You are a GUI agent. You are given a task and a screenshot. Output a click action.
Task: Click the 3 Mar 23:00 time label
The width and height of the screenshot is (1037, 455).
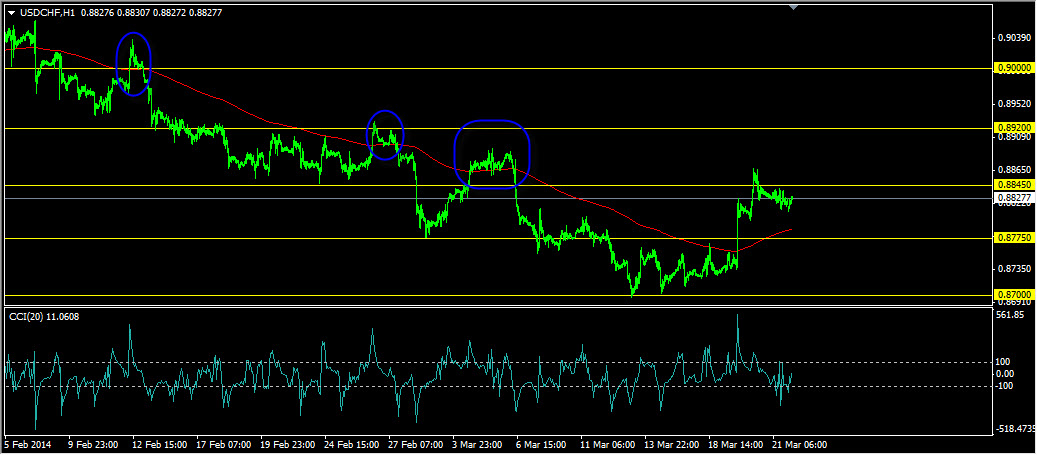(x=479, y=444)
